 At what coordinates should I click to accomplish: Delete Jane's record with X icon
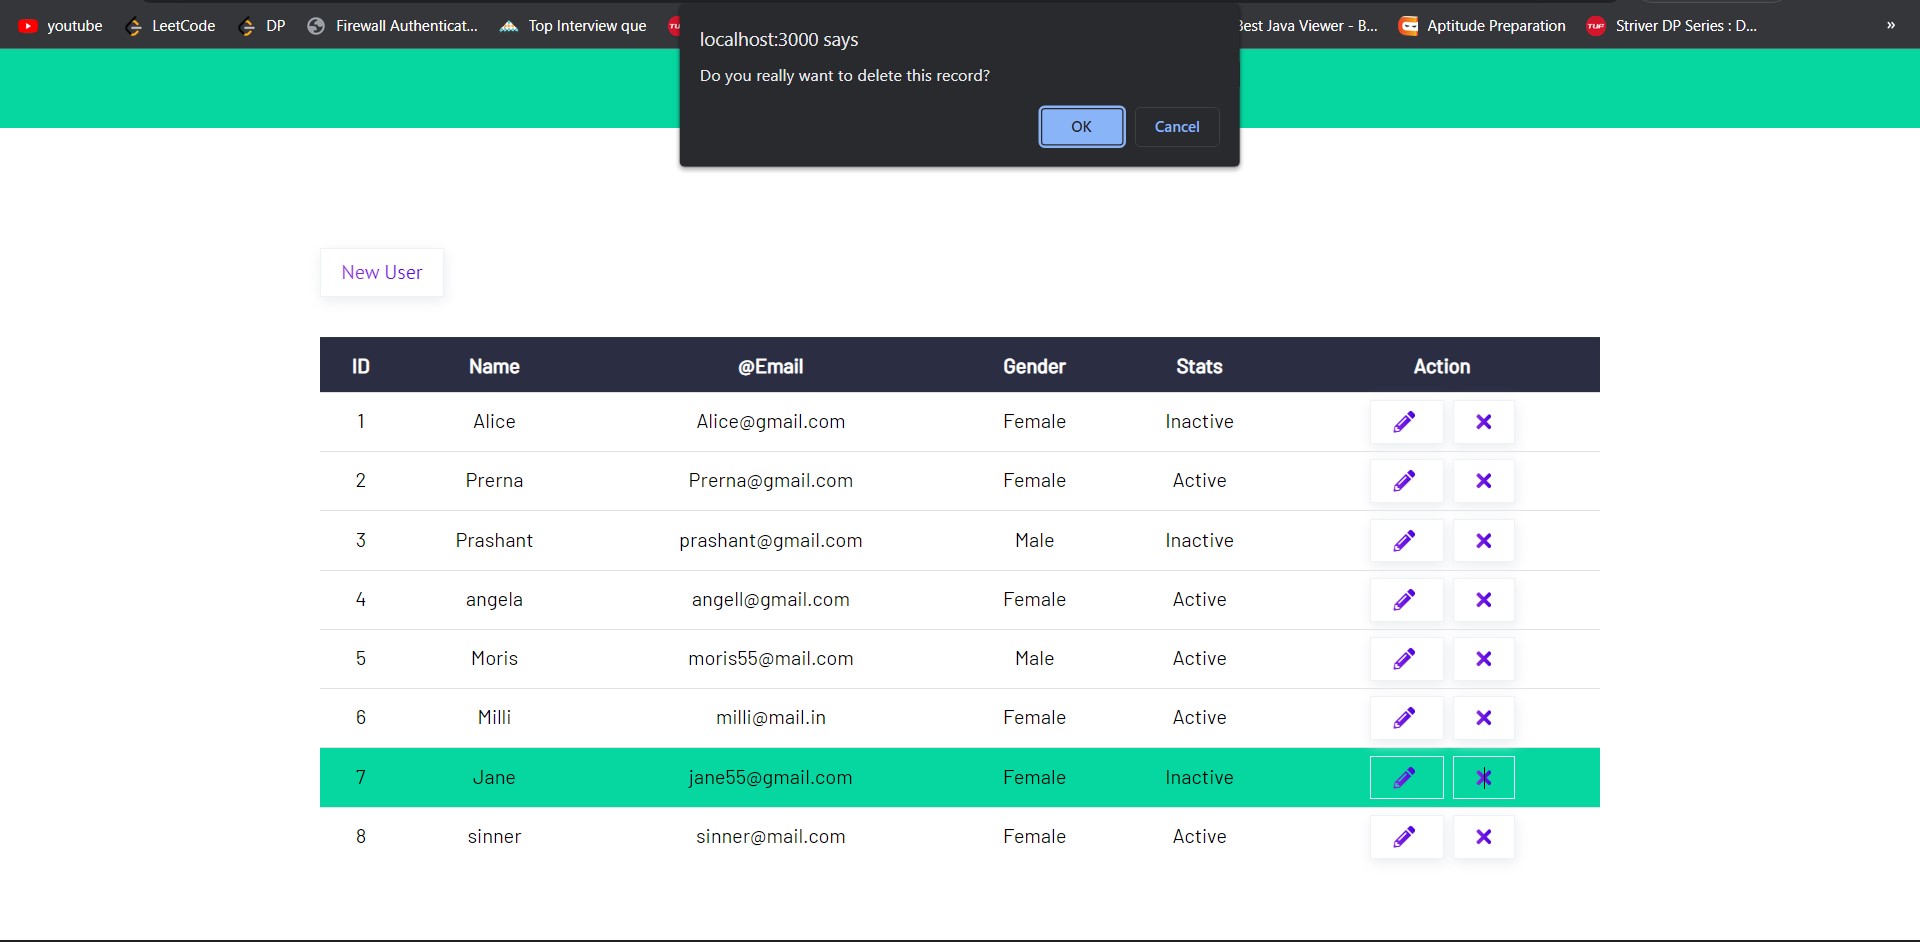click(x=1484, y=778)
